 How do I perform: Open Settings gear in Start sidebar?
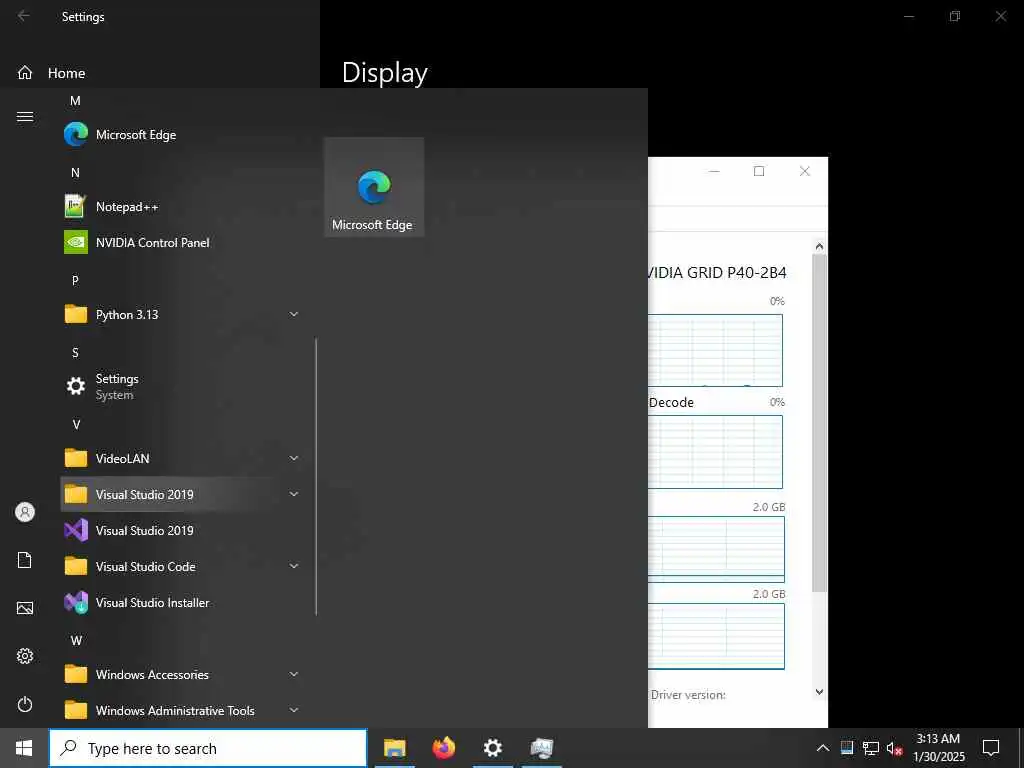[25, 656]
